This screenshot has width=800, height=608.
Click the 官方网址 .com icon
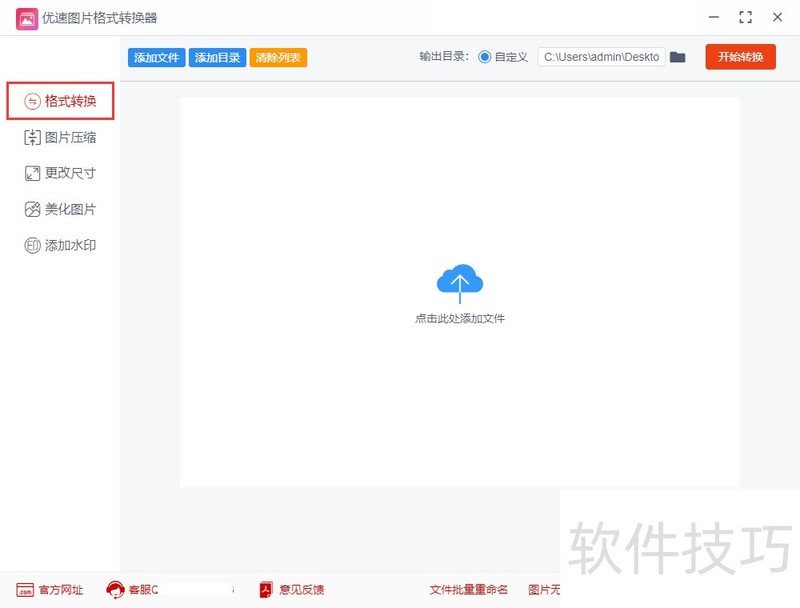pyautogui.click(x=25, y=590)
